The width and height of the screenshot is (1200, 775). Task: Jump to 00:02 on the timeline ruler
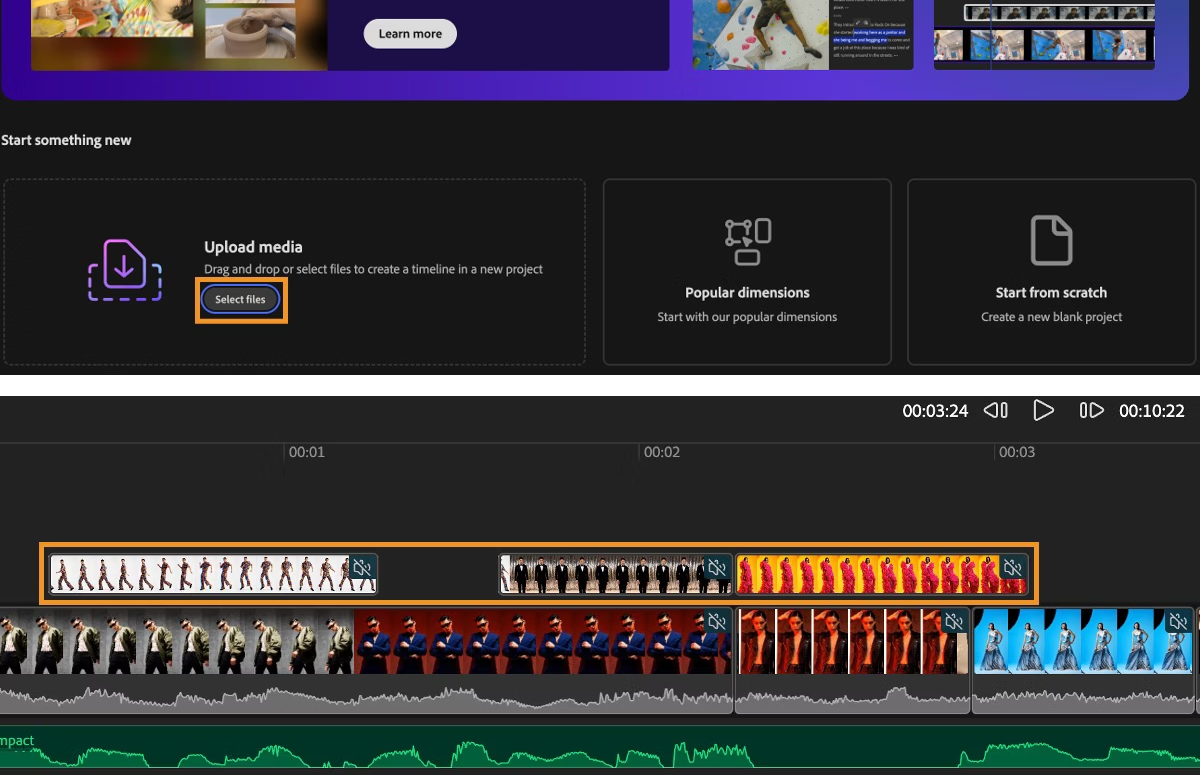point(661,453)
